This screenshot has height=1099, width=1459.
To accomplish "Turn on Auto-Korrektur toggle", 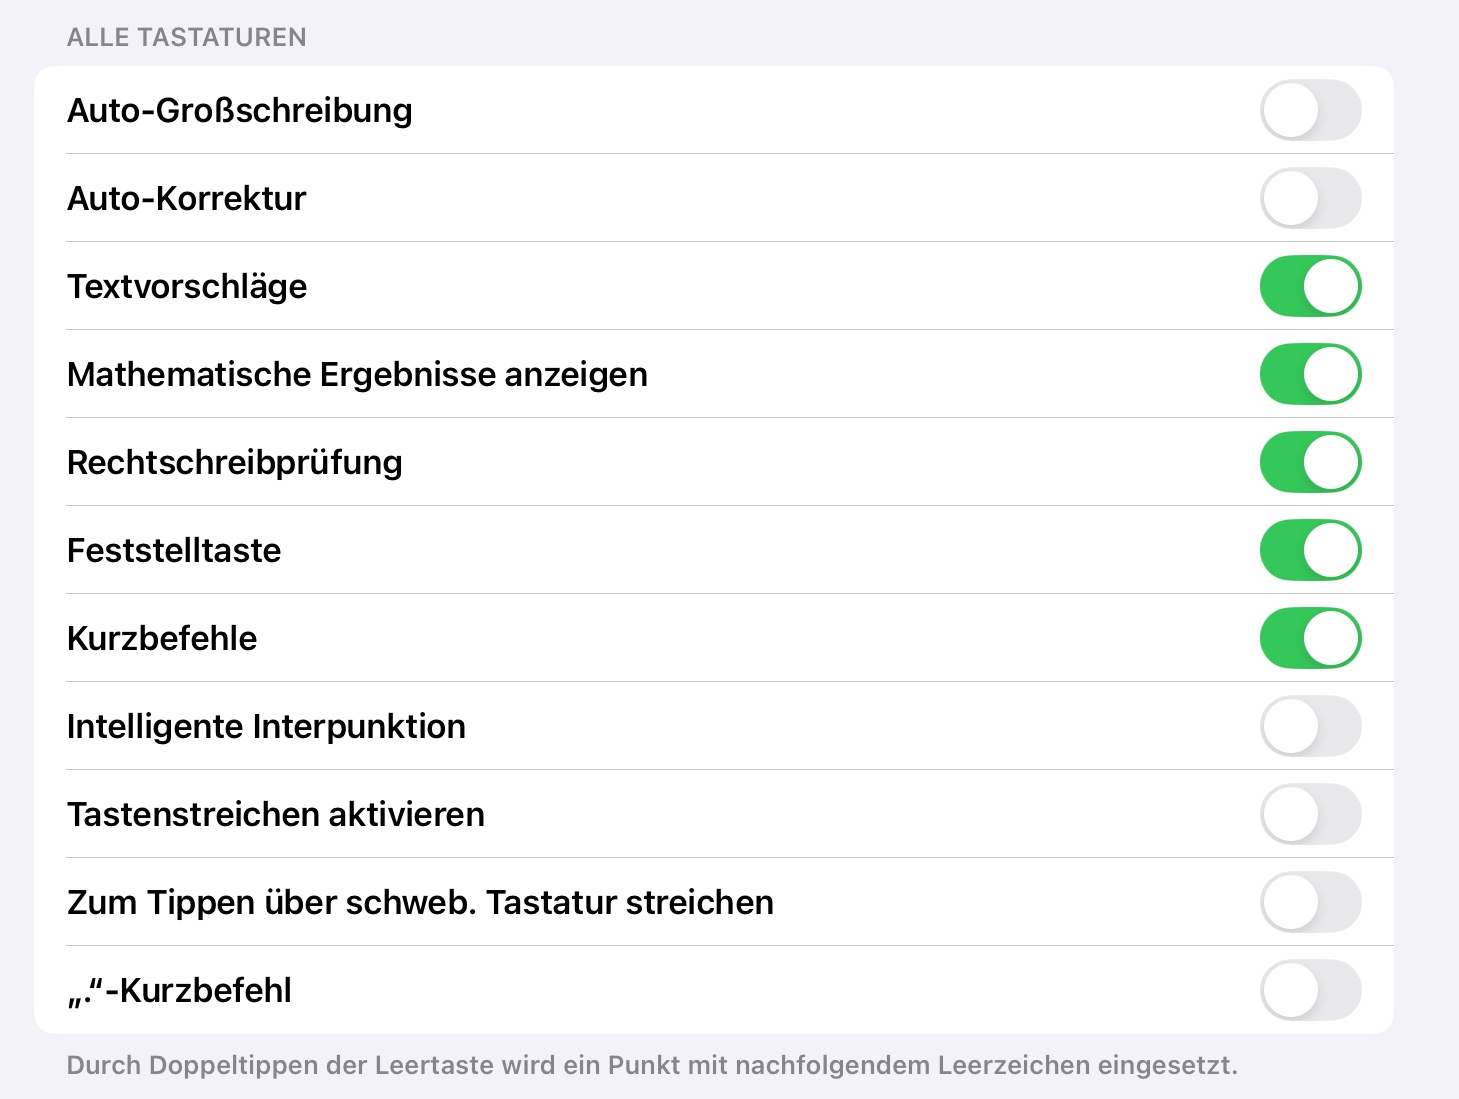I will [x=1310, y=198].
